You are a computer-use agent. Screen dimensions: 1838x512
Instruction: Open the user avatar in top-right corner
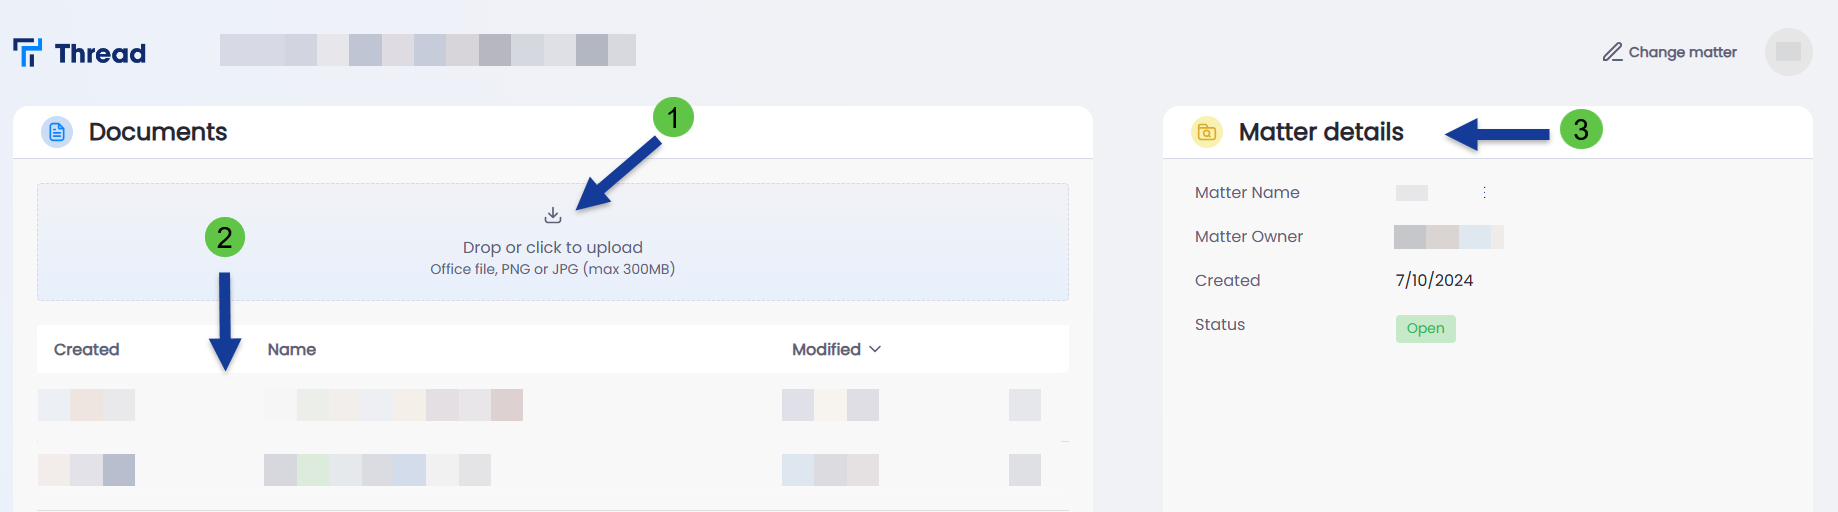click(x=1789, y=52)
